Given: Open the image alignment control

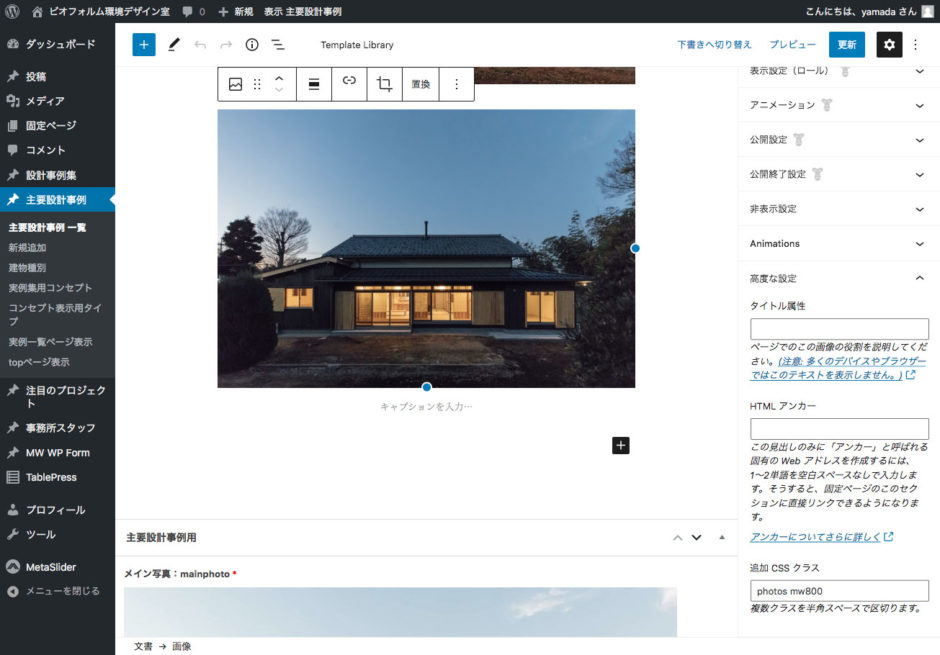Looking at the screenshot, I should click(x=314, y=84).
